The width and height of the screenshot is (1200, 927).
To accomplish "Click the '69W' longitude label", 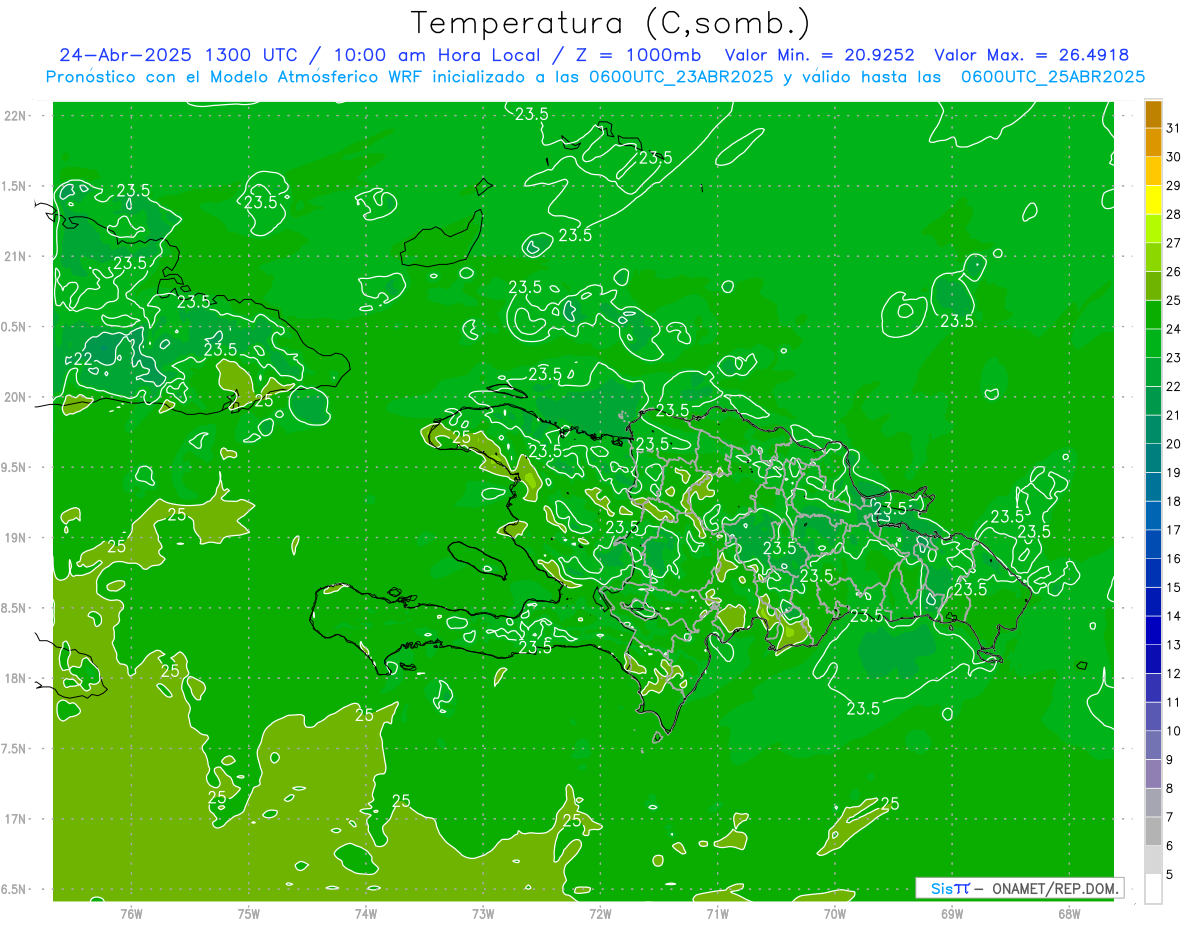I will (x=951, y=913).
